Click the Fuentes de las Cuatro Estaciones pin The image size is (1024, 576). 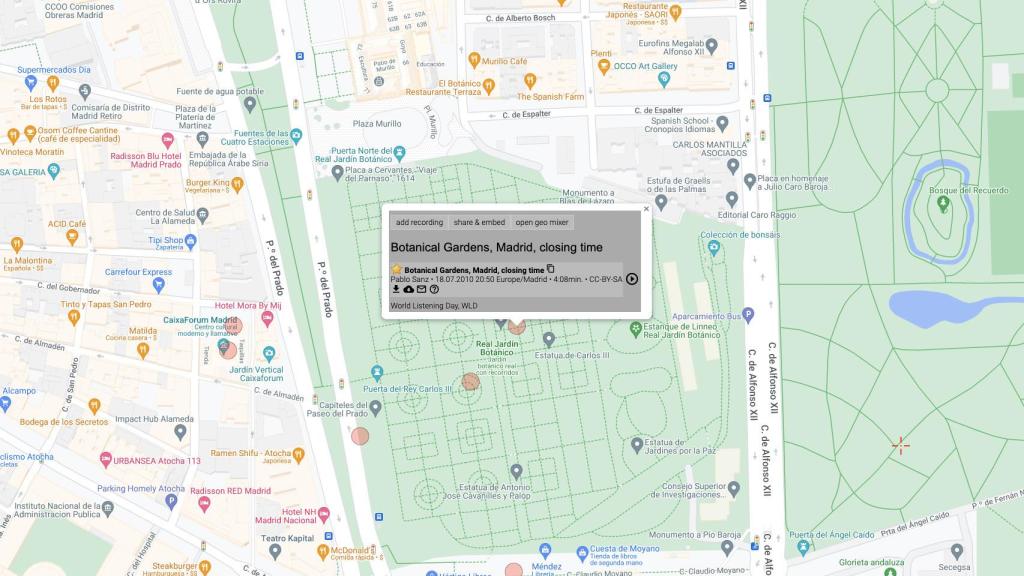(x=296, y=136)
